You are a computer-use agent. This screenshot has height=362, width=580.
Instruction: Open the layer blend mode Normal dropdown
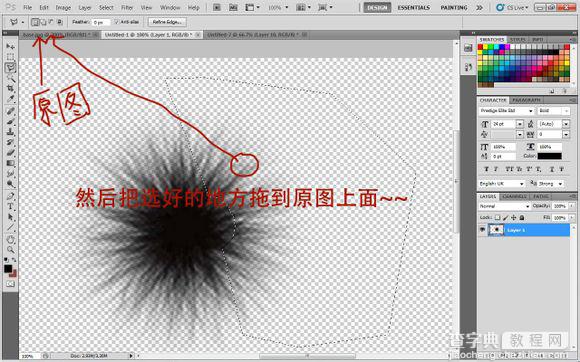504,206
